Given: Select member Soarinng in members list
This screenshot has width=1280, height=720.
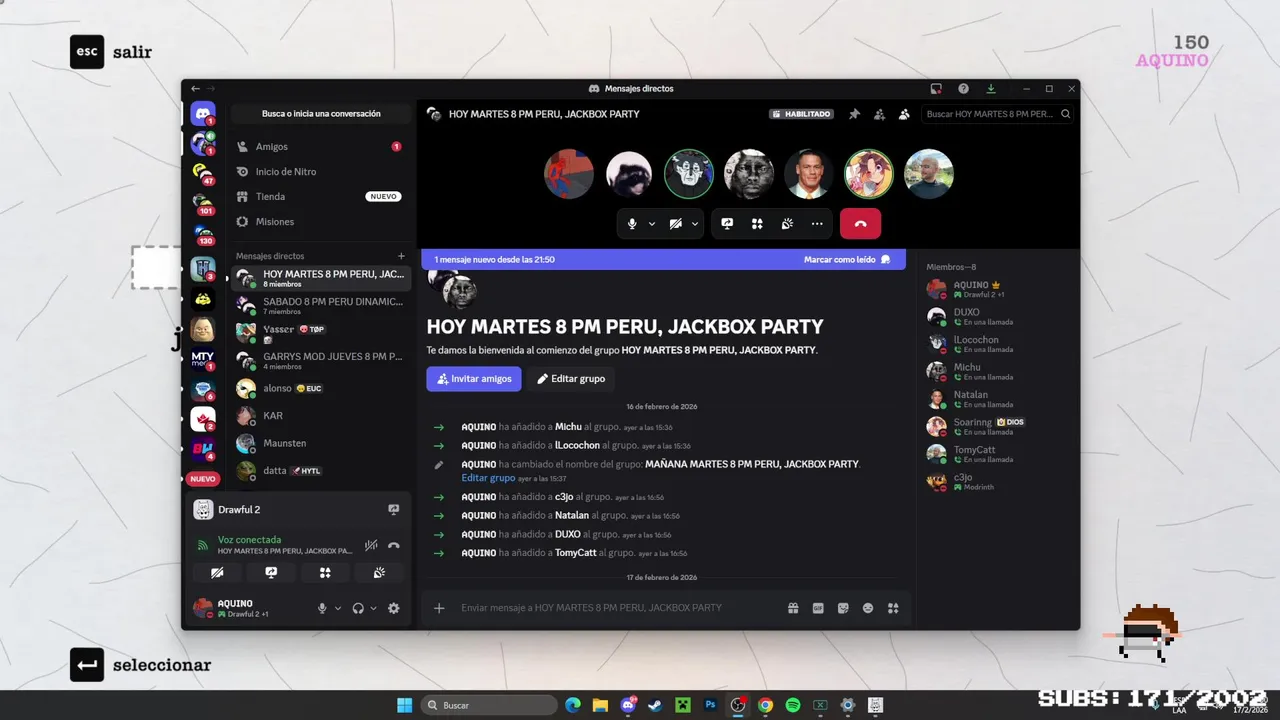Looking at the screenshot, I should 990,427.
